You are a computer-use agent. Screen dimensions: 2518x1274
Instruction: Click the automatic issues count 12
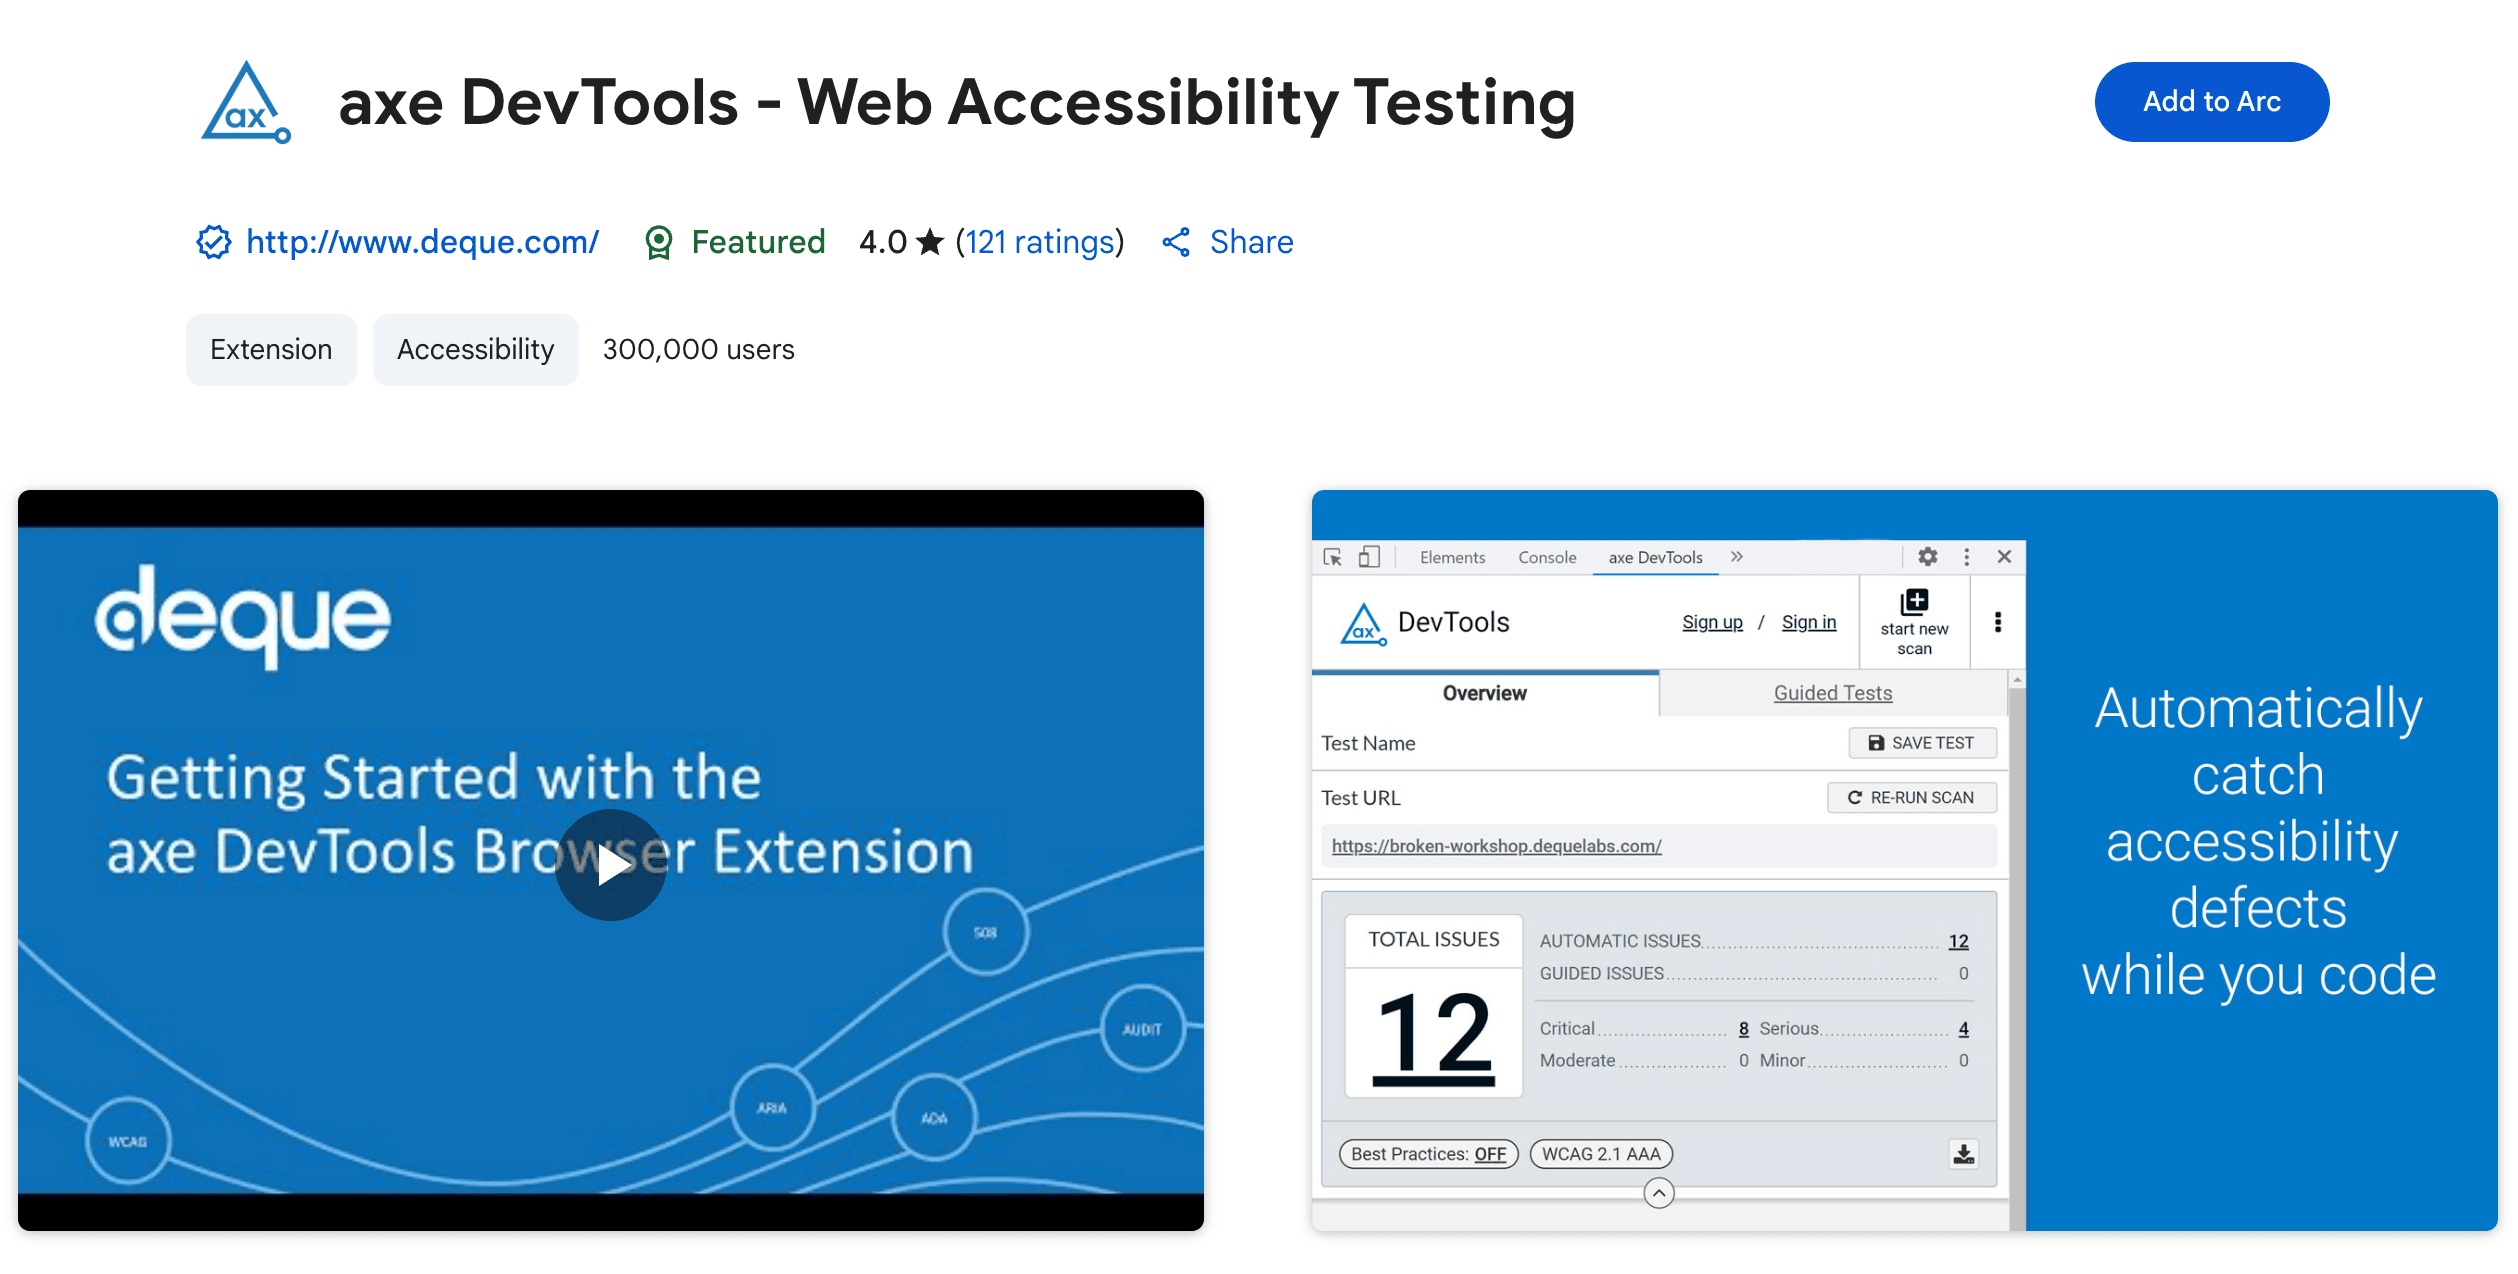click(x=1958, y=941)
